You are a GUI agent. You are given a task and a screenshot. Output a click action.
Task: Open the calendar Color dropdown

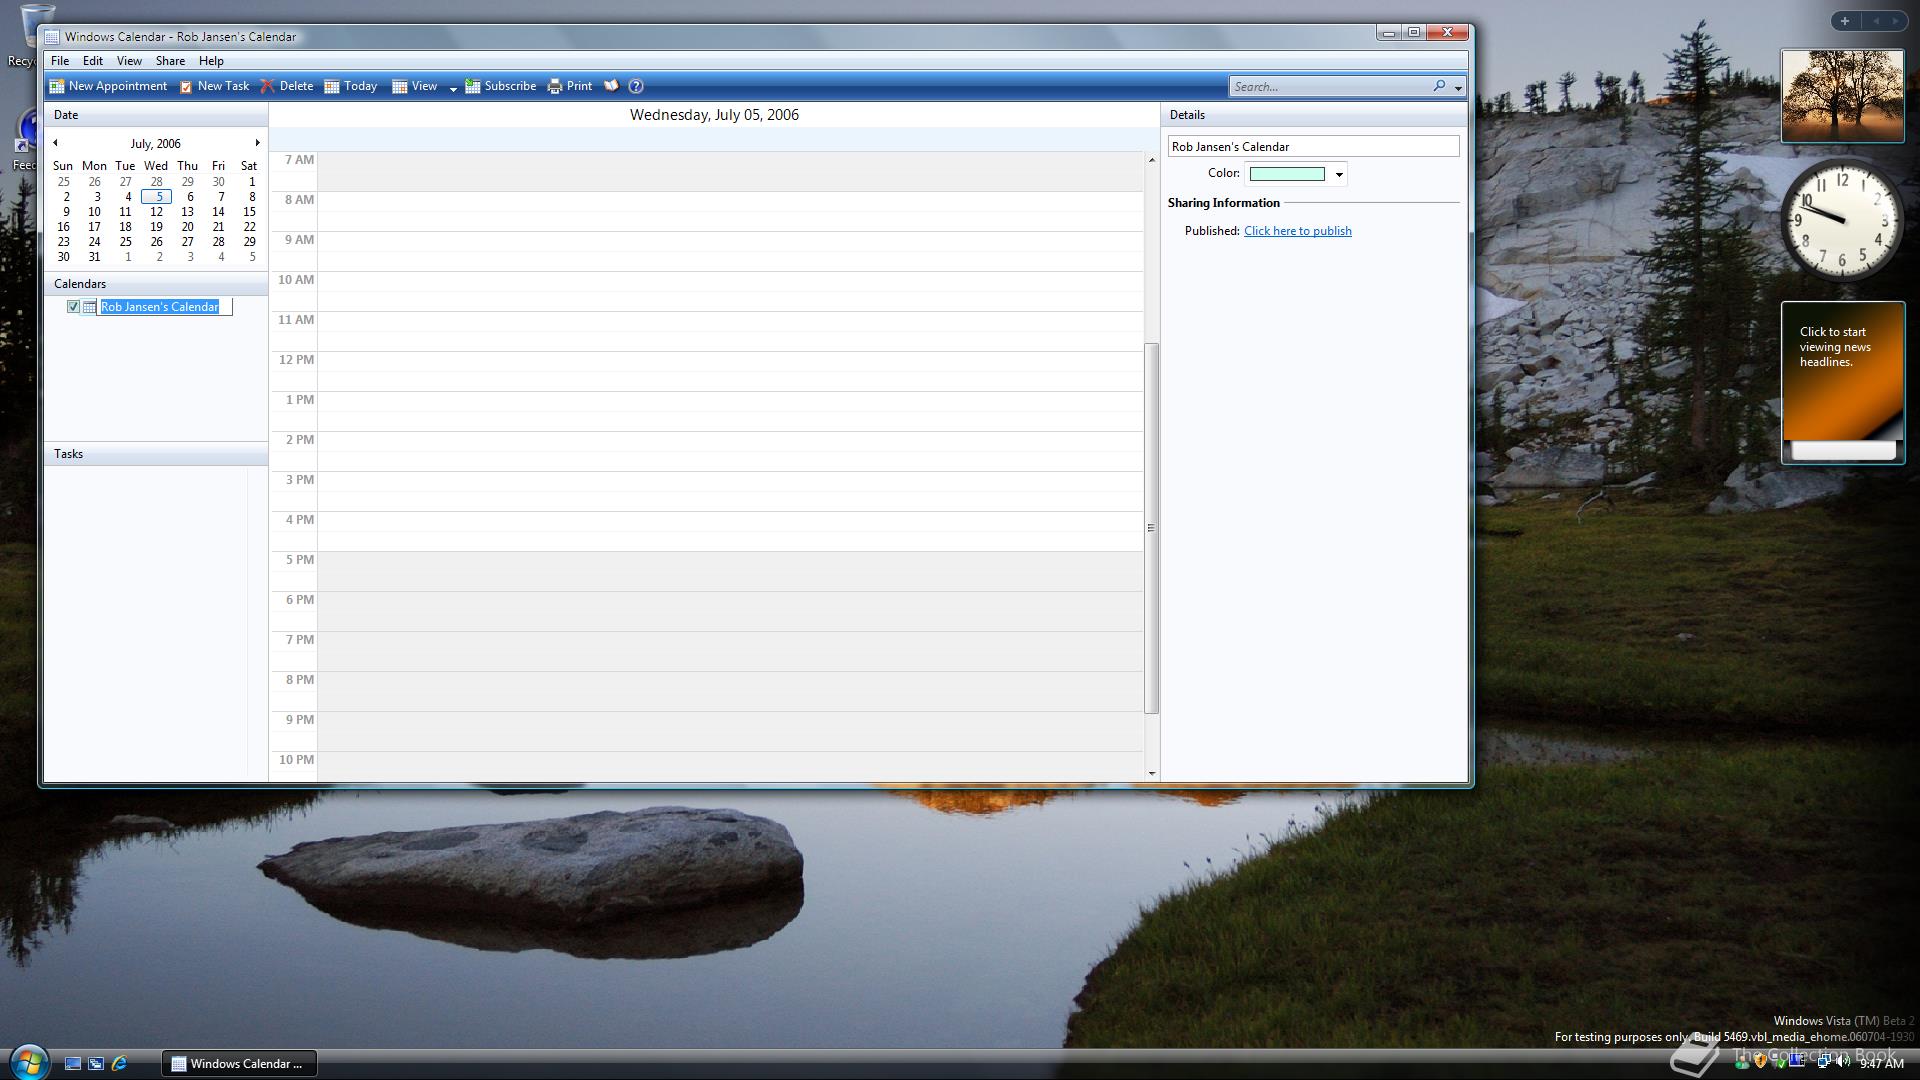(x=1339, y=175)
